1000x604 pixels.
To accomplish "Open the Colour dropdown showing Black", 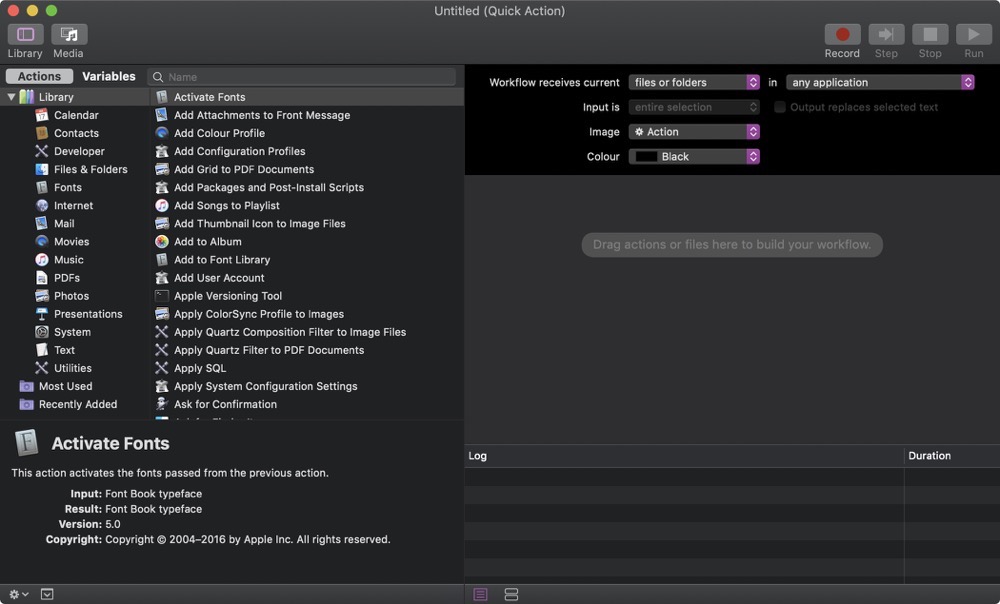I will coord(694,157).
